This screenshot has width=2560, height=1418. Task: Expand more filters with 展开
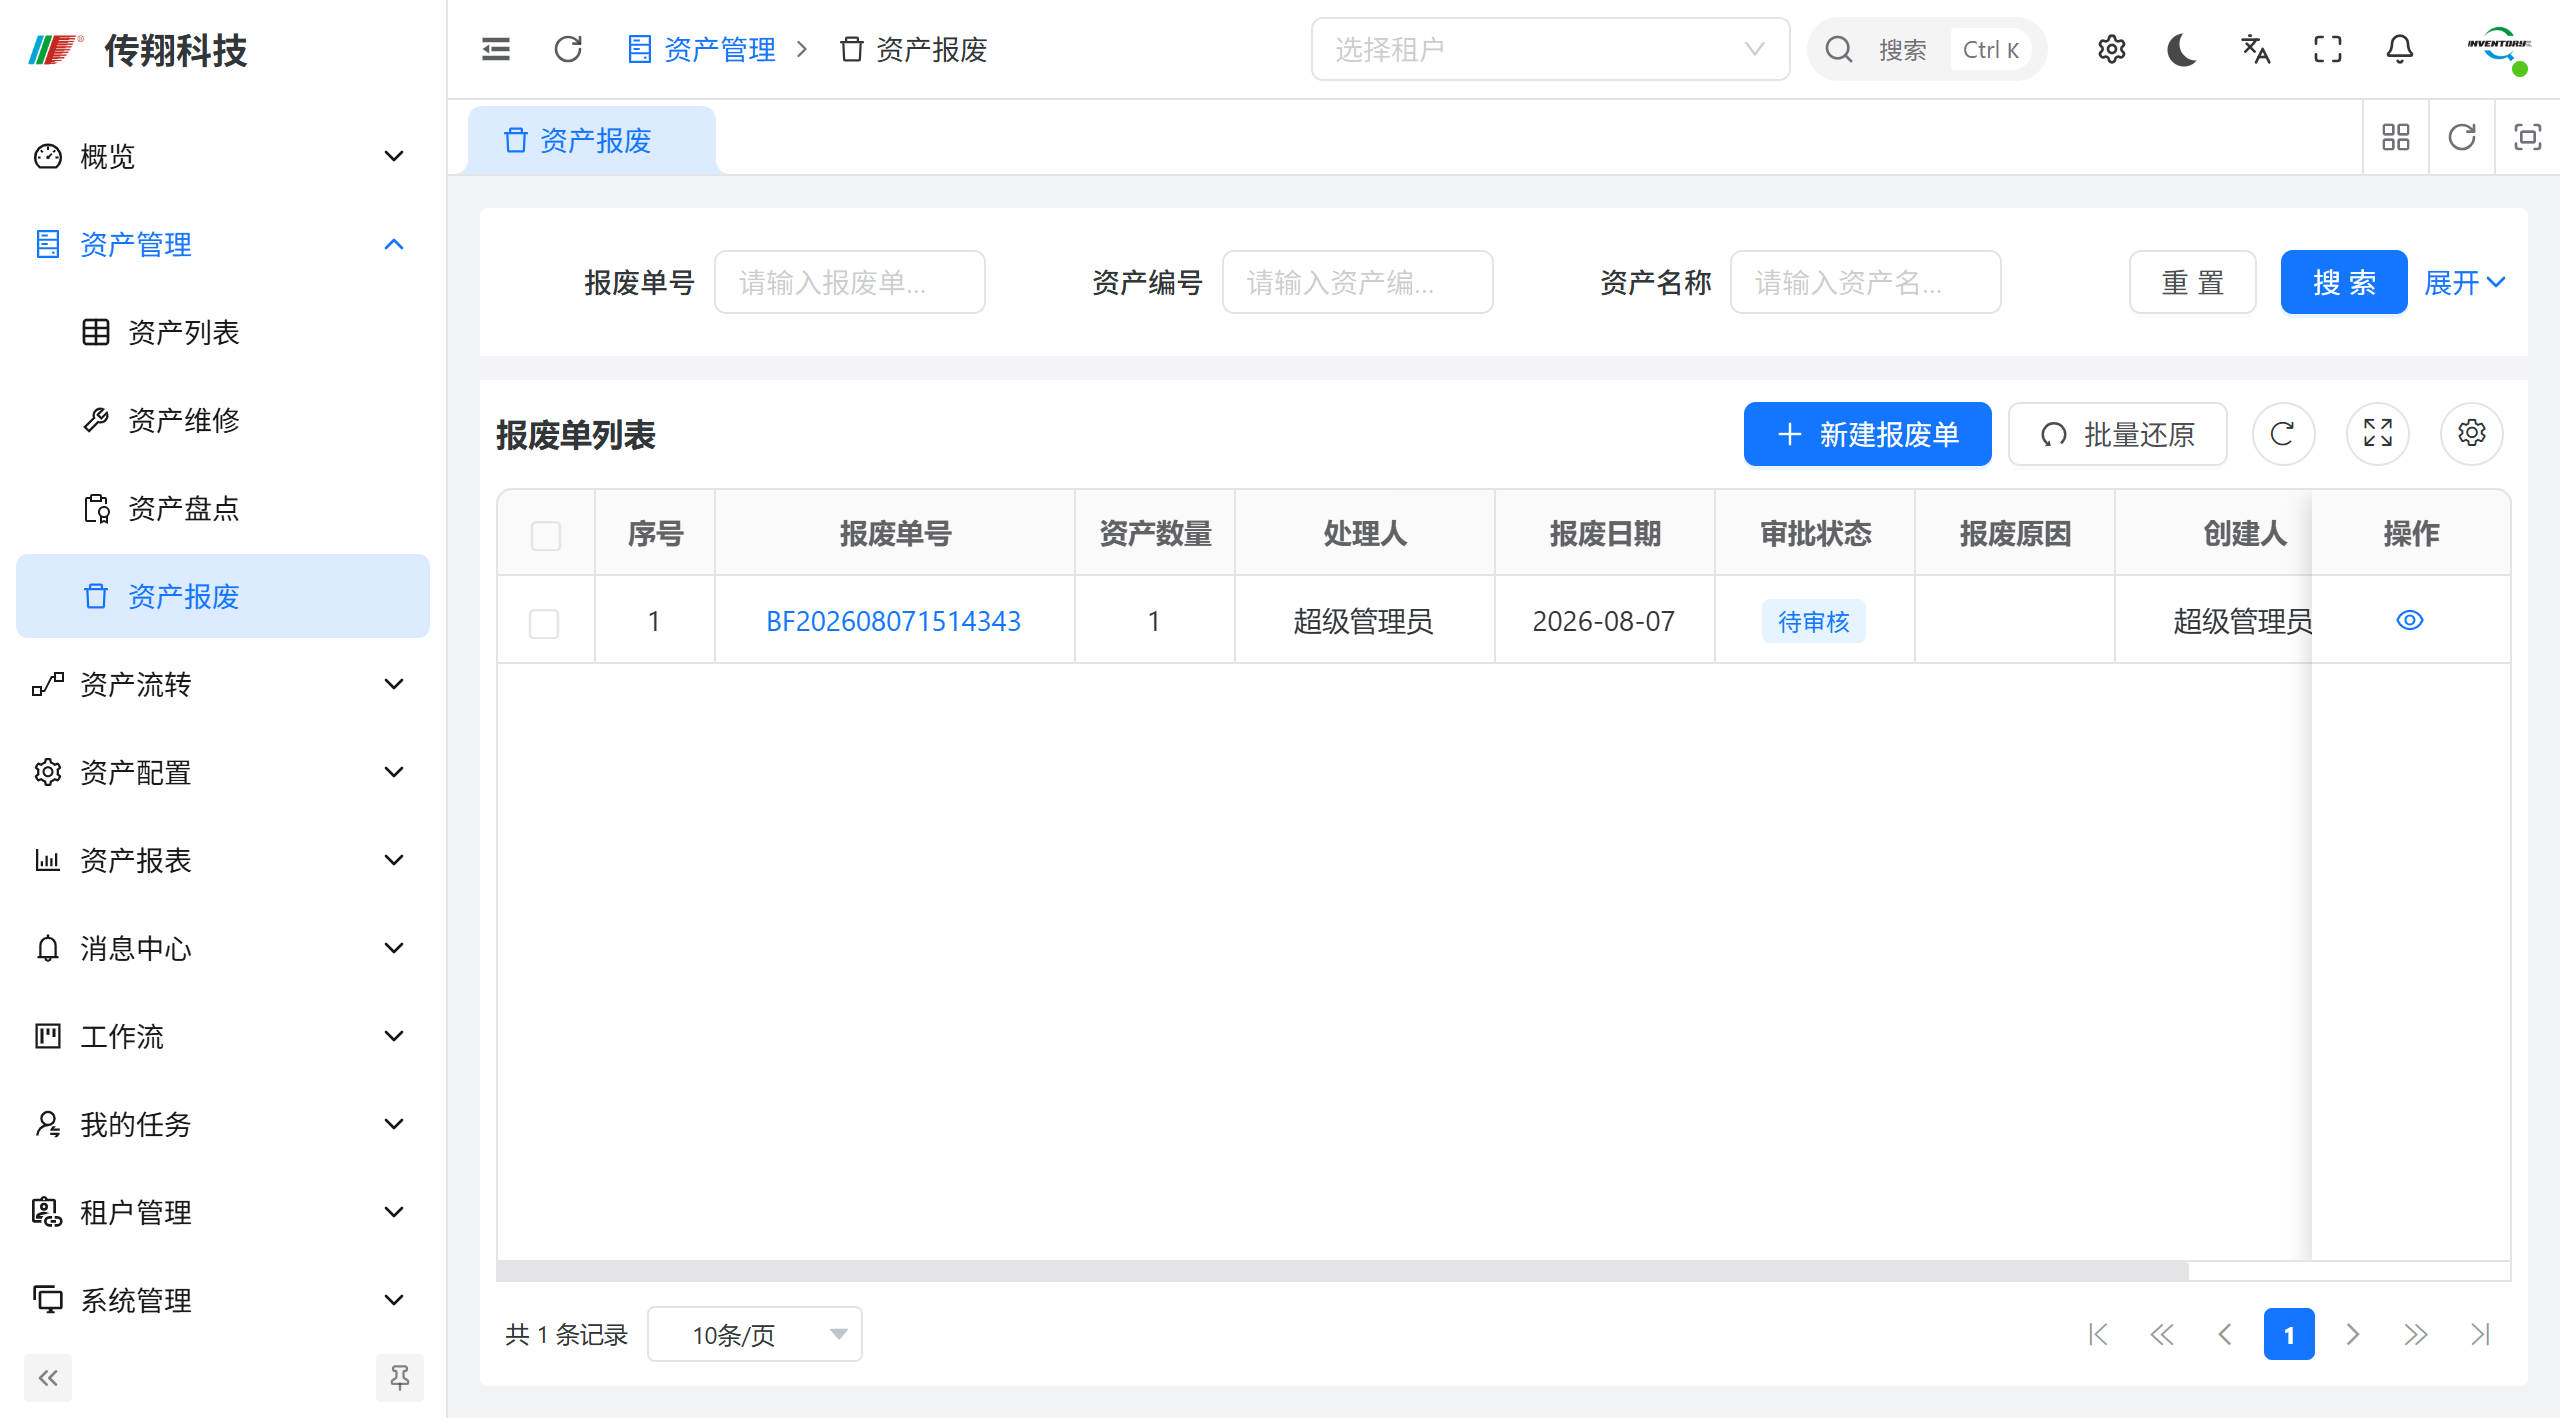click(x=2465, y=282)
